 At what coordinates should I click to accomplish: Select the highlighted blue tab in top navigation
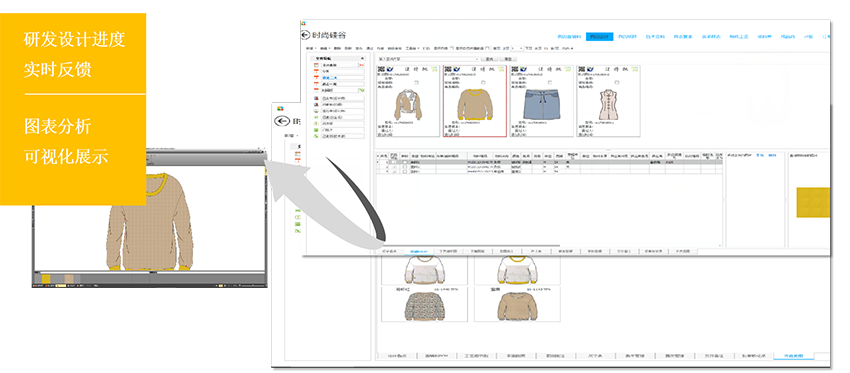[x=599, y=36]
